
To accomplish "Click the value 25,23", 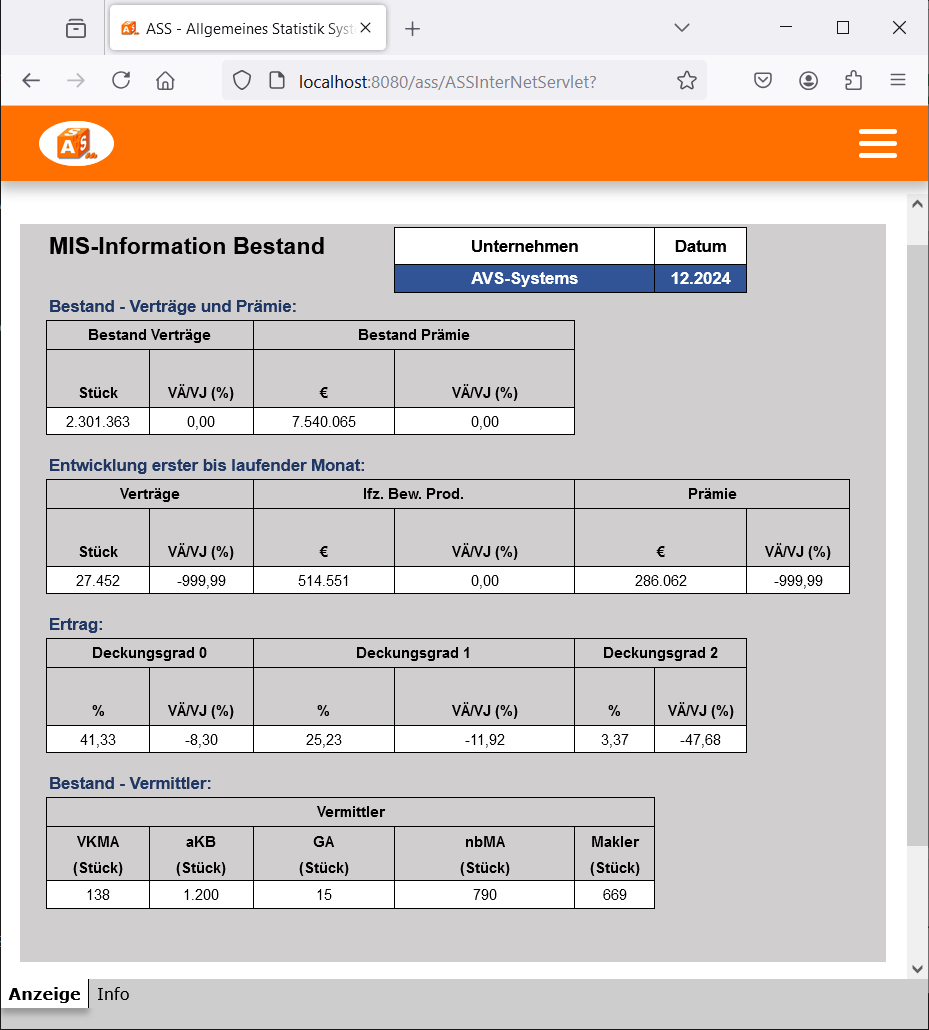I will point(324,740).
